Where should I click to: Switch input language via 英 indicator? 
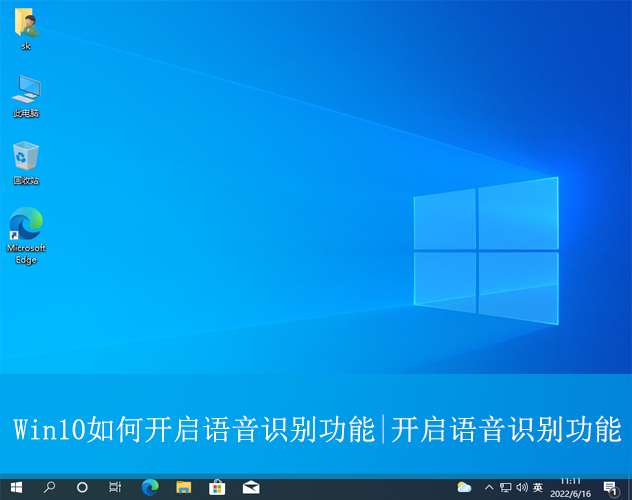coord(538,487)
